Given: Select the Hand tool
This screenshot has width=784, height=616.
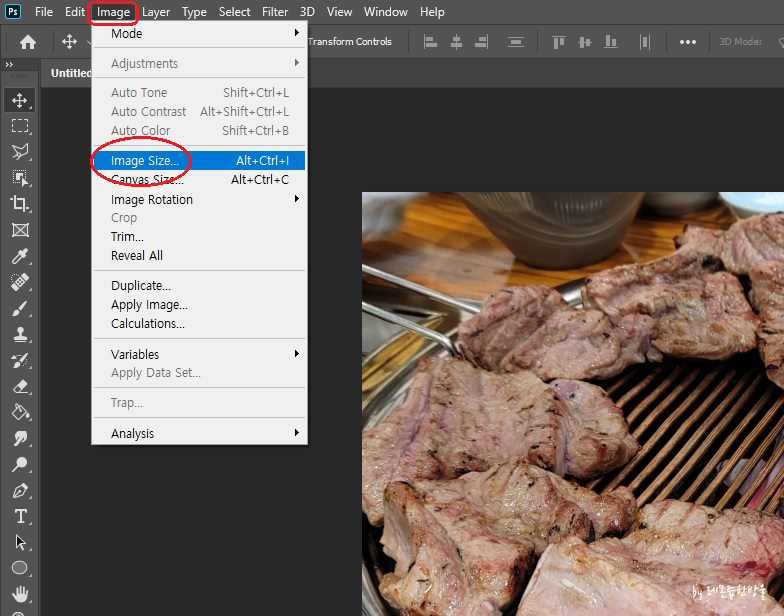Looking at the screenshot, I should click(x=20, y=594).
